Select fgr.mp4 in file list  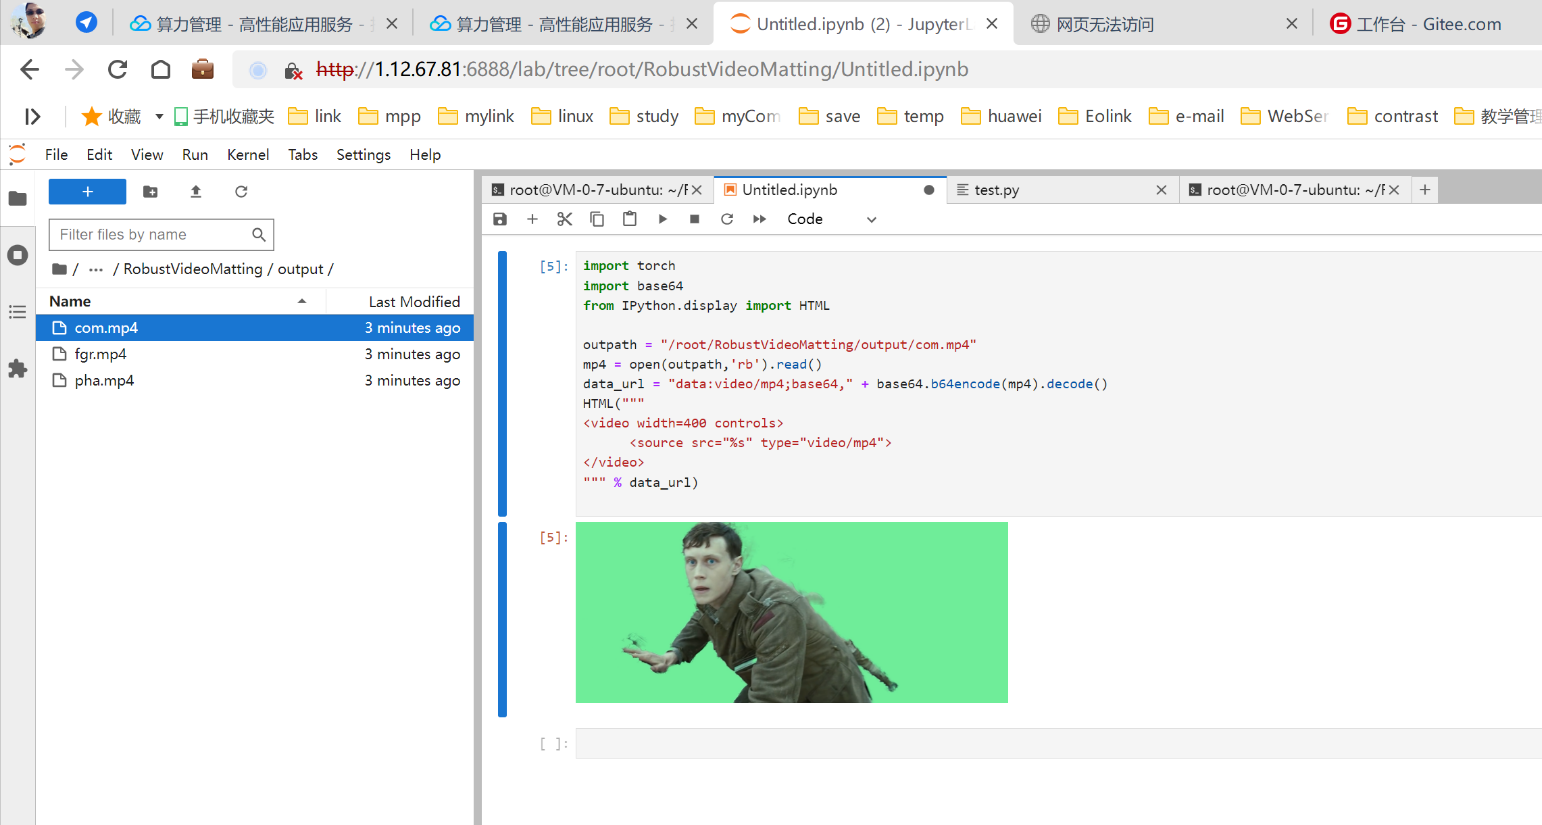tap(255, 354)
